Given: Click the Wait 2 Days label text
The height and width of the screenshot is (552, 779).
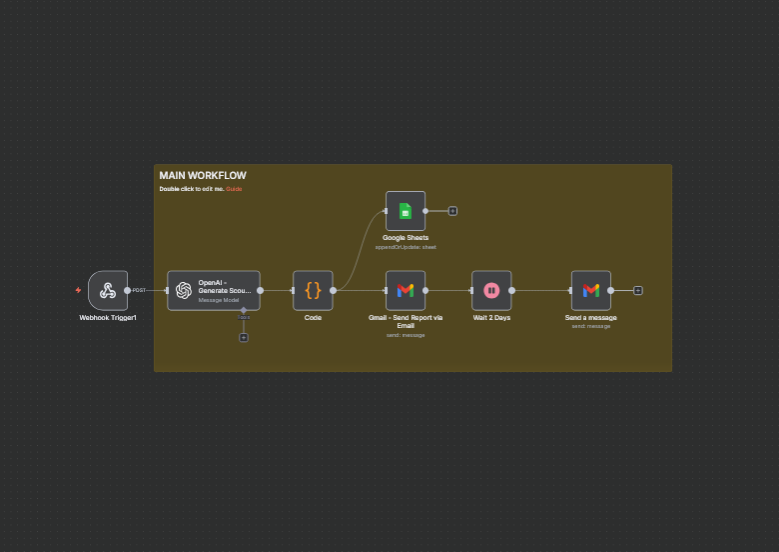Looking at the screenshot, I should [x=491, y=317].
